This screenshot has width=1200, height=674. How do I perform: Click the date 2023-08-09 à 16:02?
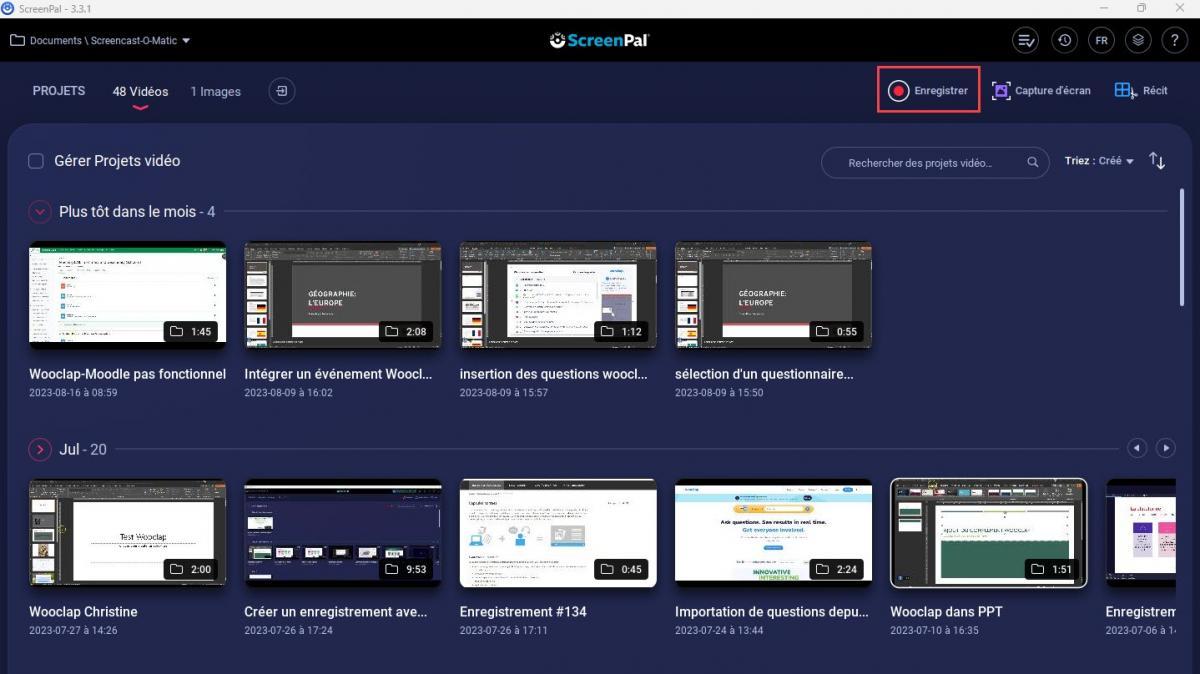[x=289, y=393]
